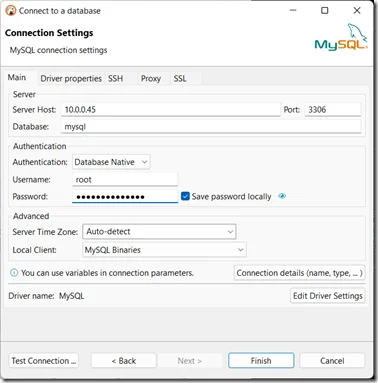Screen dimensions: 378x383
Task: Maximize the Connect to a database window
Action: tap(324, 11)
